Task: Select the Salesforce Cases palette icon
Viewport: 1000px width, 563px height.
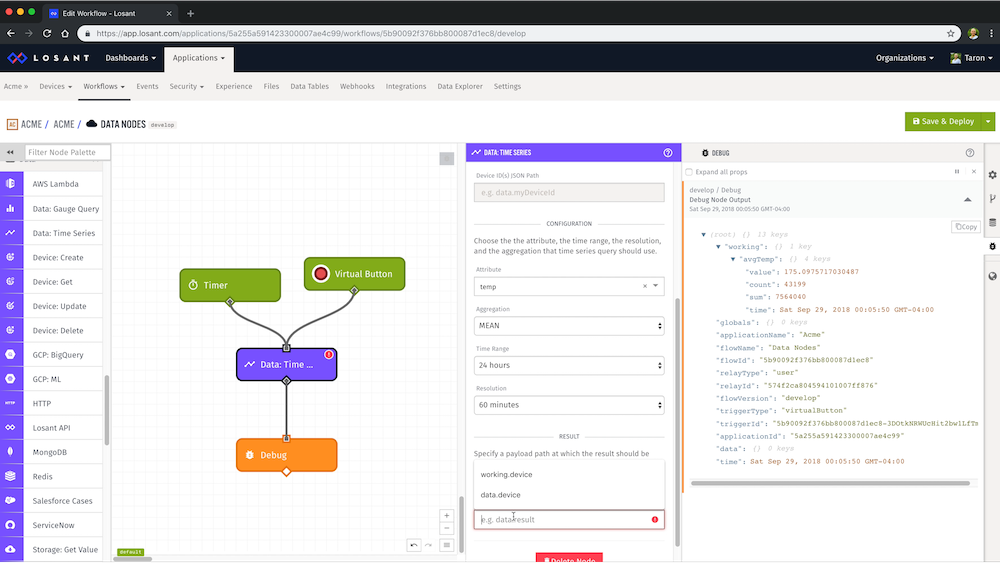Action: coord(11,501)
